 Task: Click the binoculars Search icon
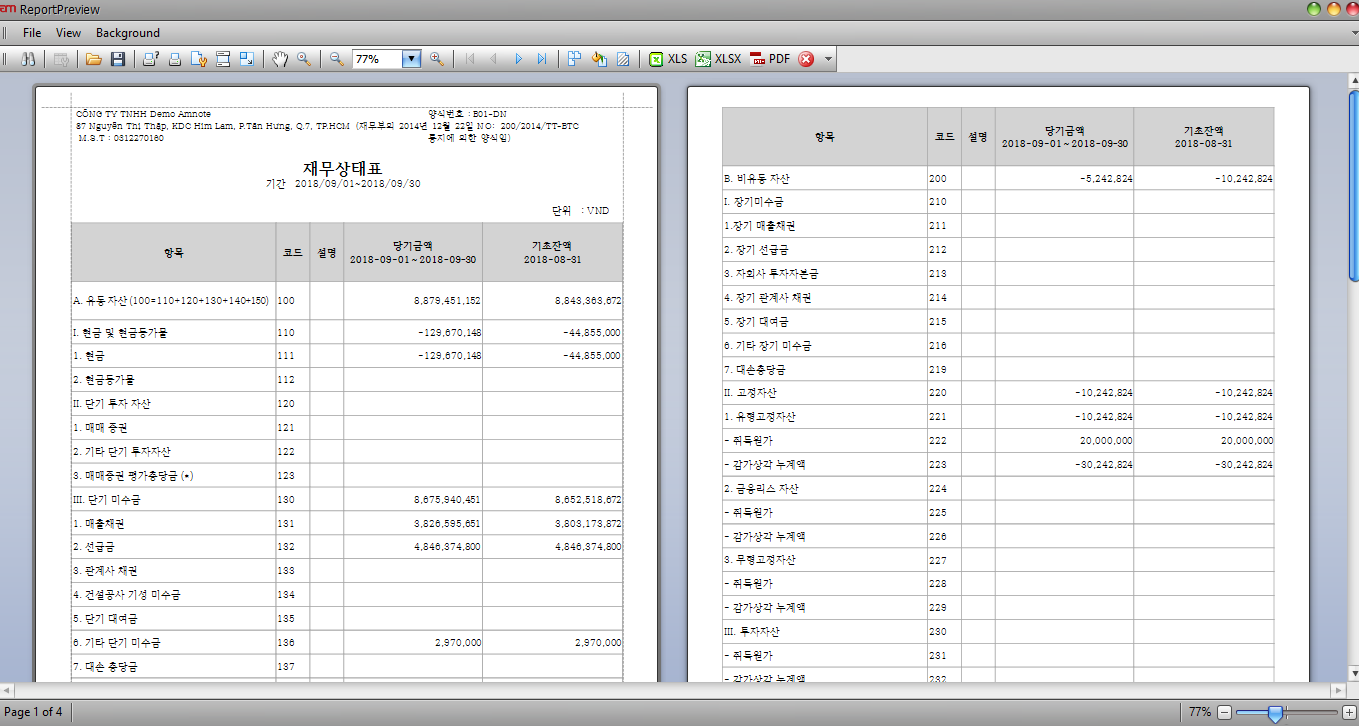coord(28,59)
